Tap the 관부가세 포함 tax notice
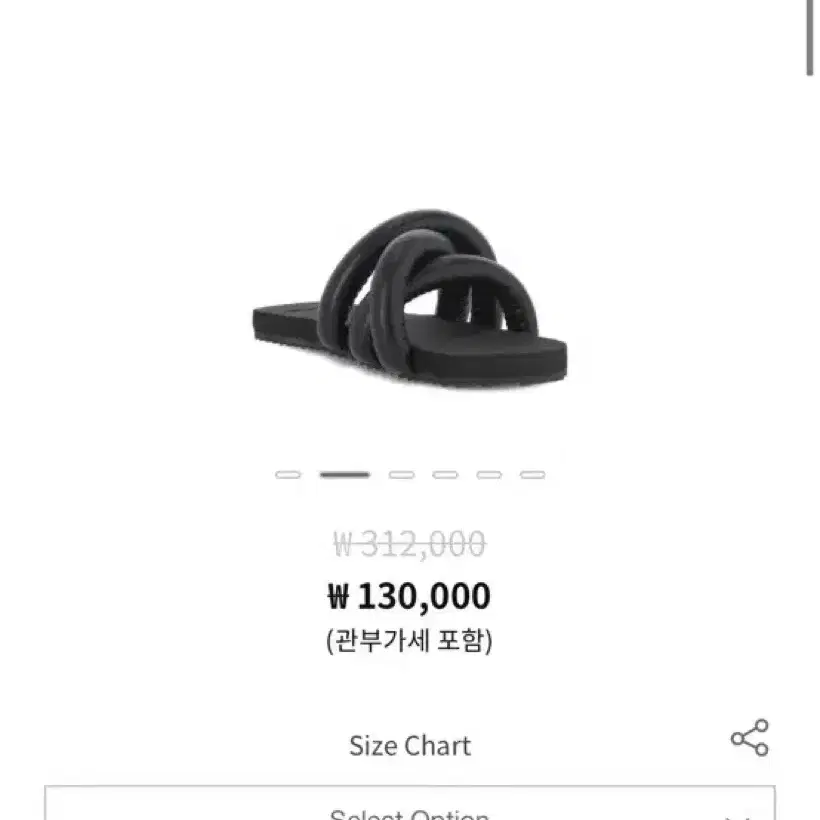This screenshot has height=820, width=820. click(x=409, y=640)
